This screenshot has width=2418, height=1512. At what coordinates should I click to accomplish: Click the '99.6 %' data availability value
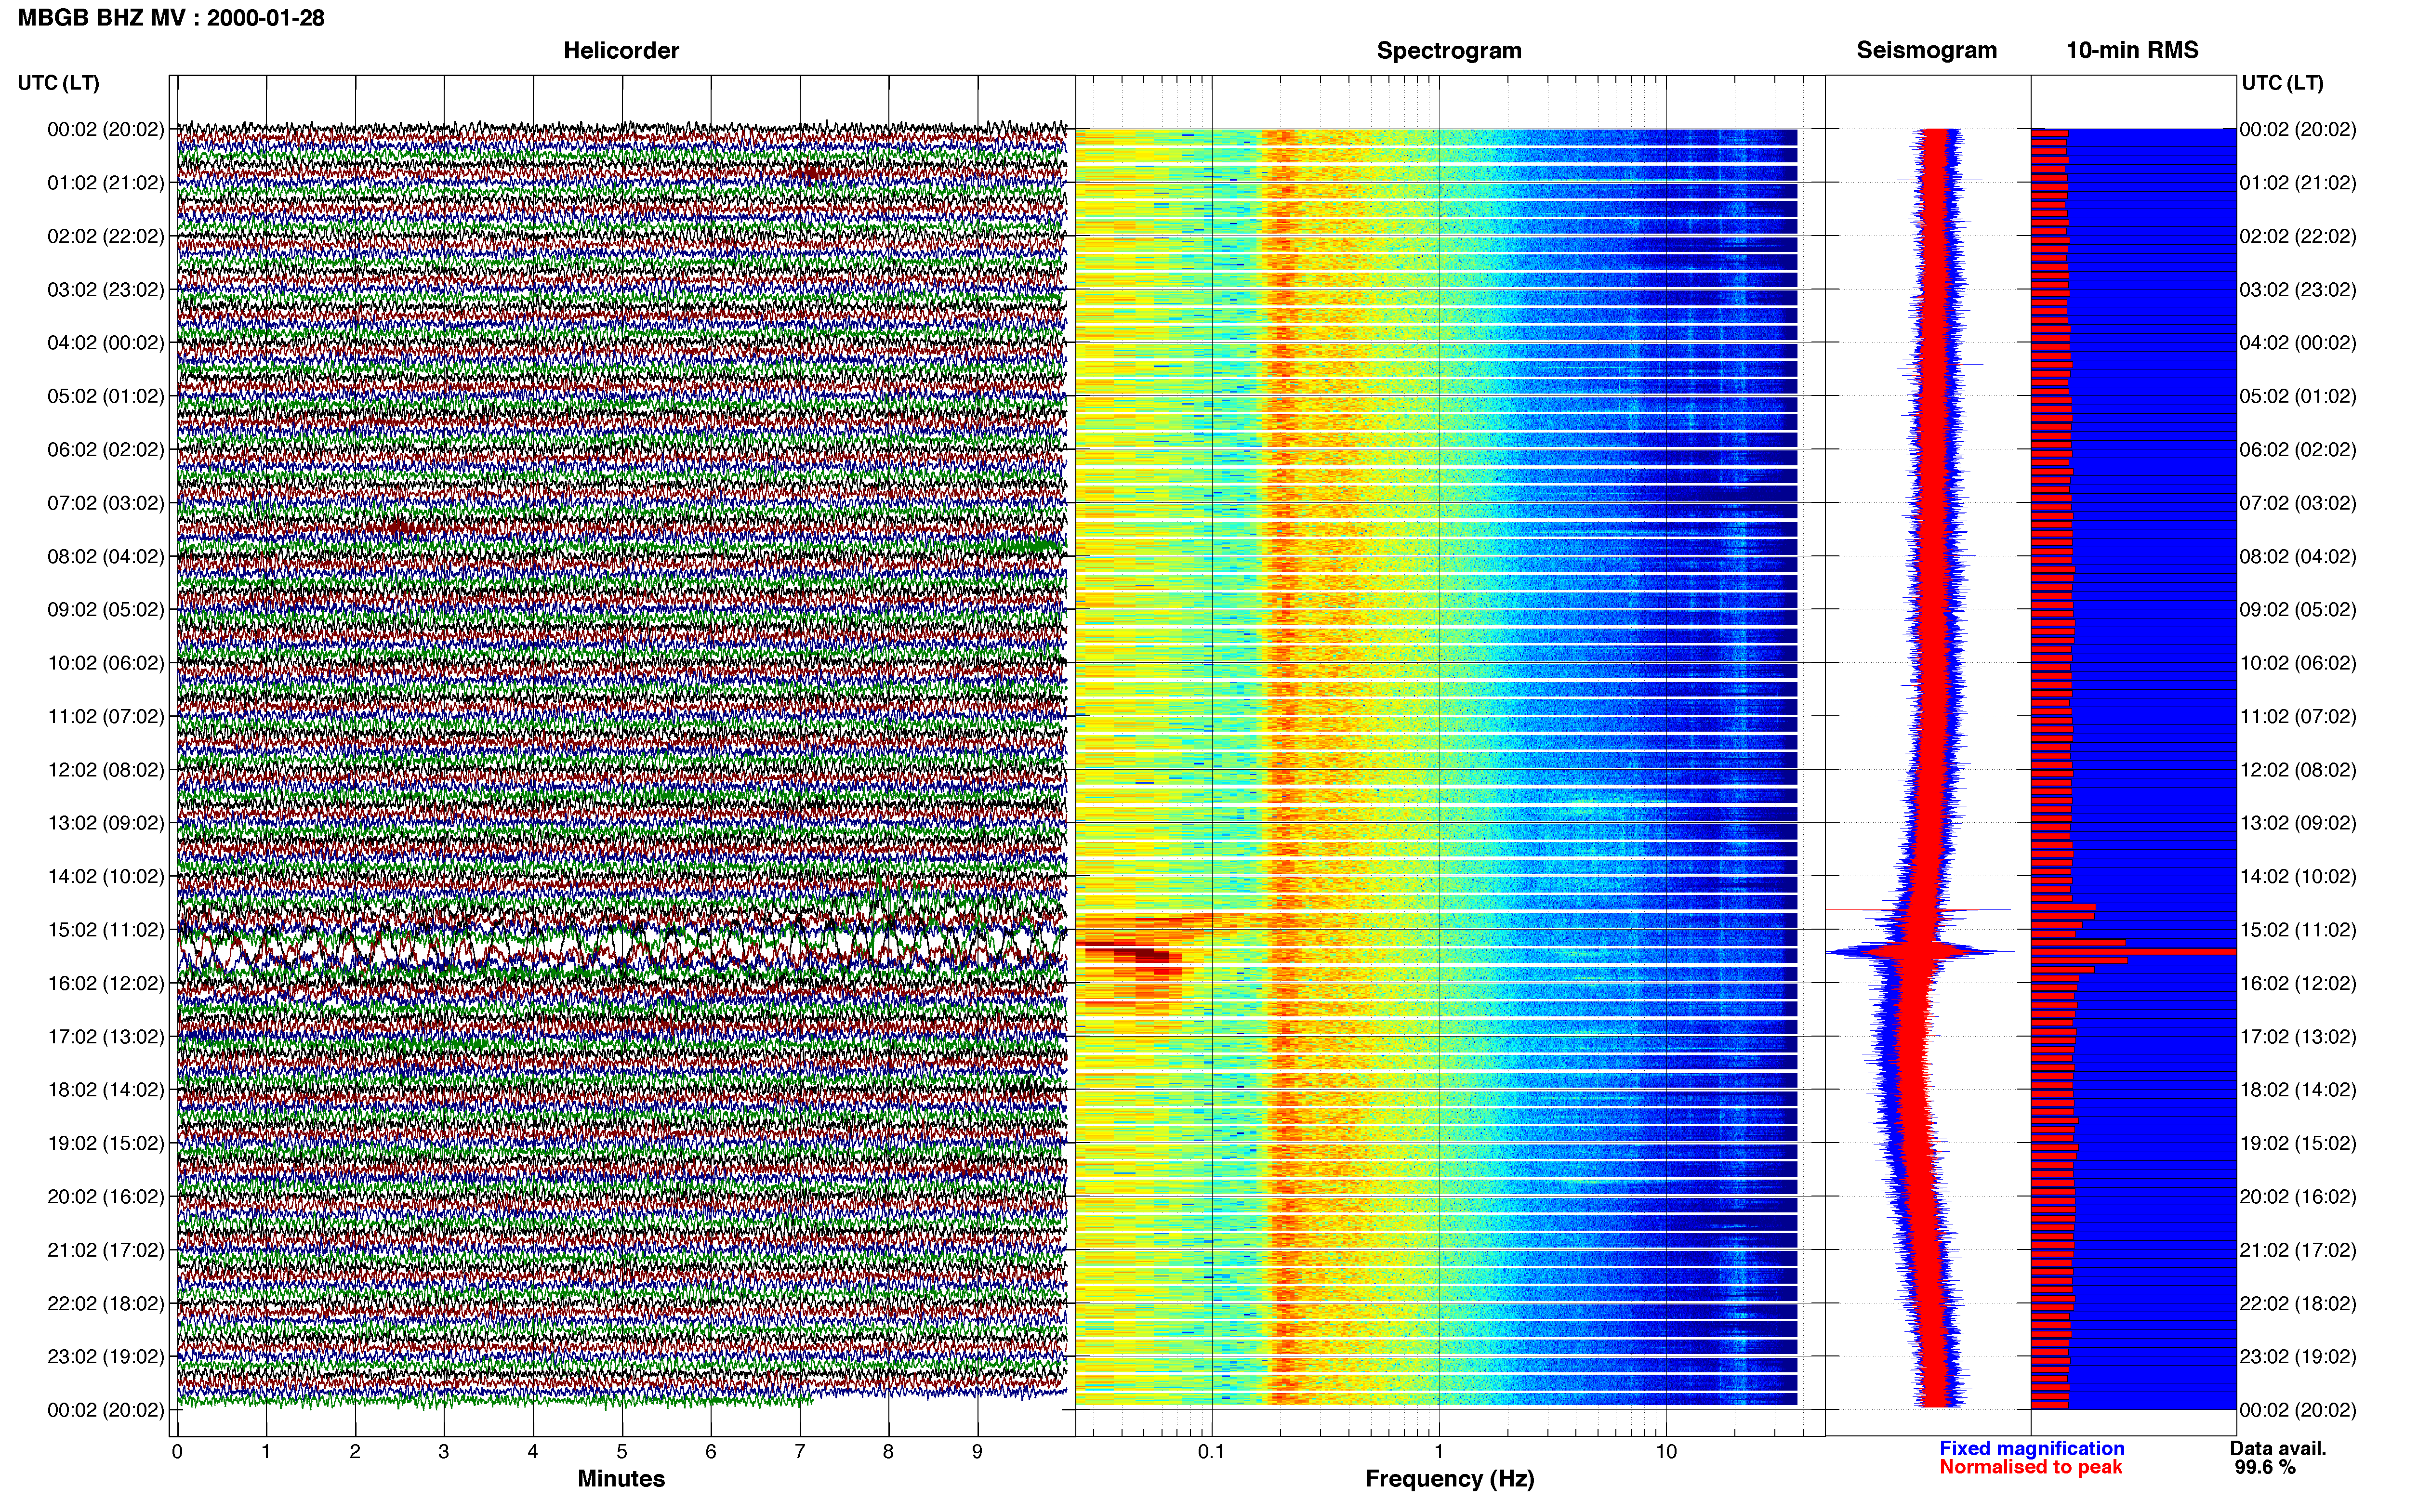click(x=2265, y=1467)
